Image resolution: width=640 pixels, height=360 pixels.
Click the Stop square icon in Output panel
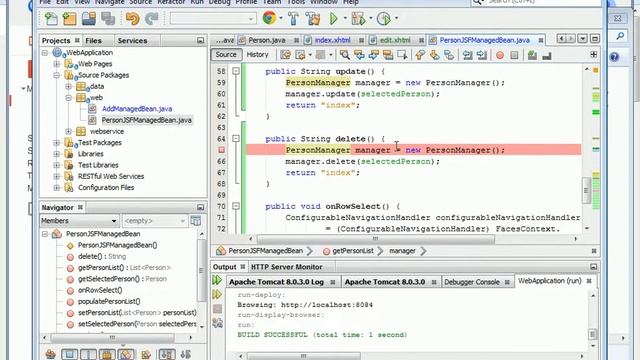217,309
